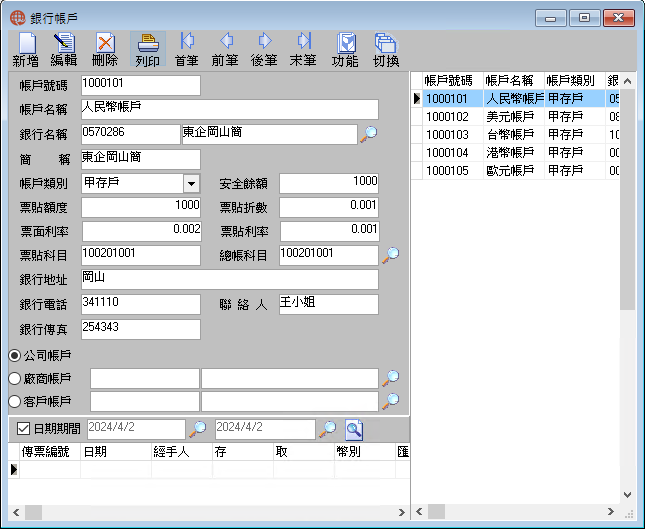This screenshot has width=645, height=529.
Task: Click the 票貼額度 input field
Action: coord(141,207)
